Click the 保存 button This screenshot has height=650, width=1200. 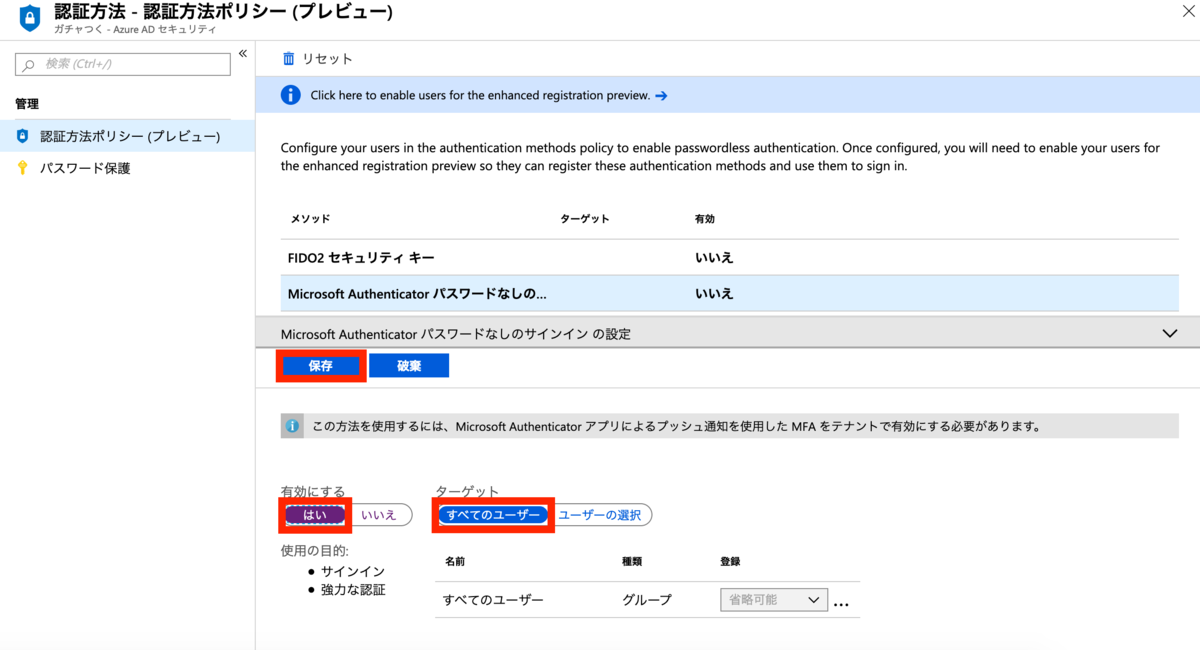pos(320,366)
